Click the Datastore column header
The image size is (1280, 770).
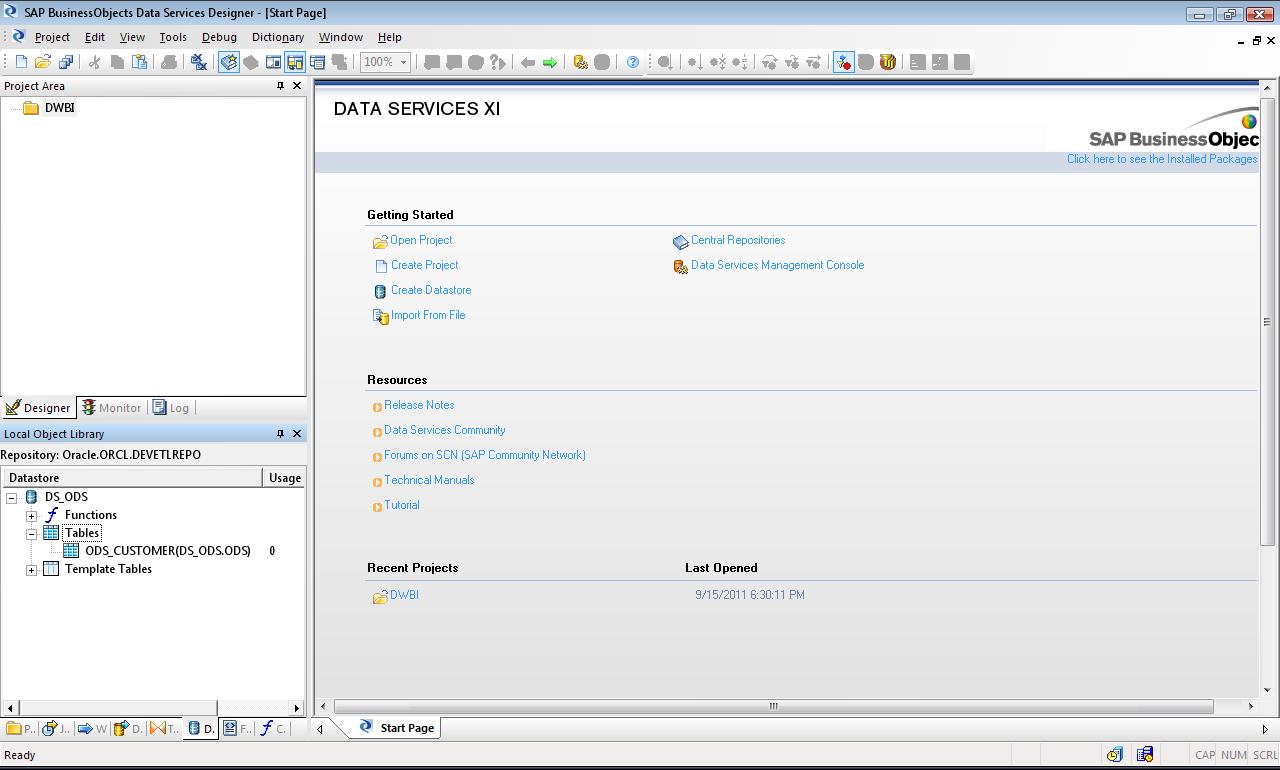pos(132,478)
